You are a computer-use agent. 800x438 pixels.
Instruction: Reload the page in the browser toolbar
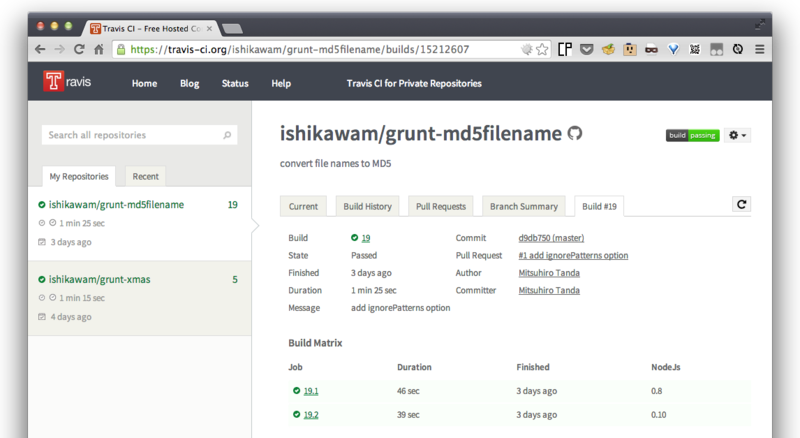coord(79,50)
